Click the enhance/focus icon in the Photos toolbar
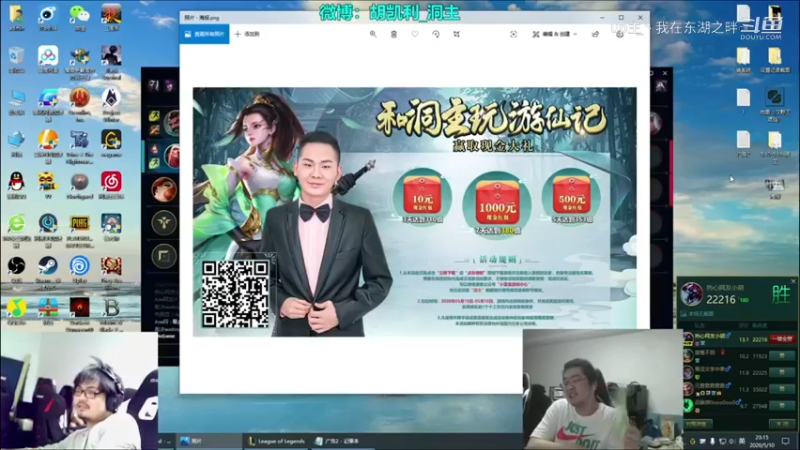This screenshot has height=450, width=800. (513, 34)
